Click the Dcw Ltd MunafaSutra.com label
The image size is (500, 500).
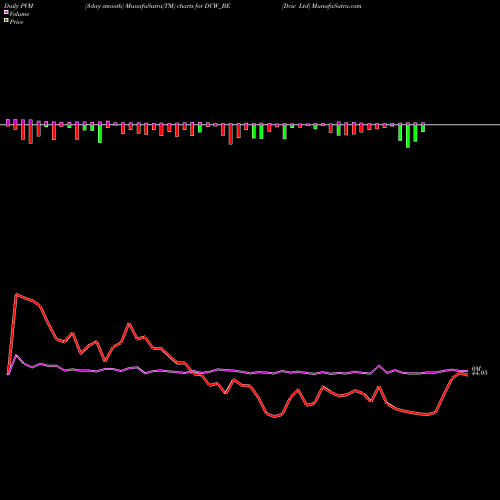tap(321, 6)
